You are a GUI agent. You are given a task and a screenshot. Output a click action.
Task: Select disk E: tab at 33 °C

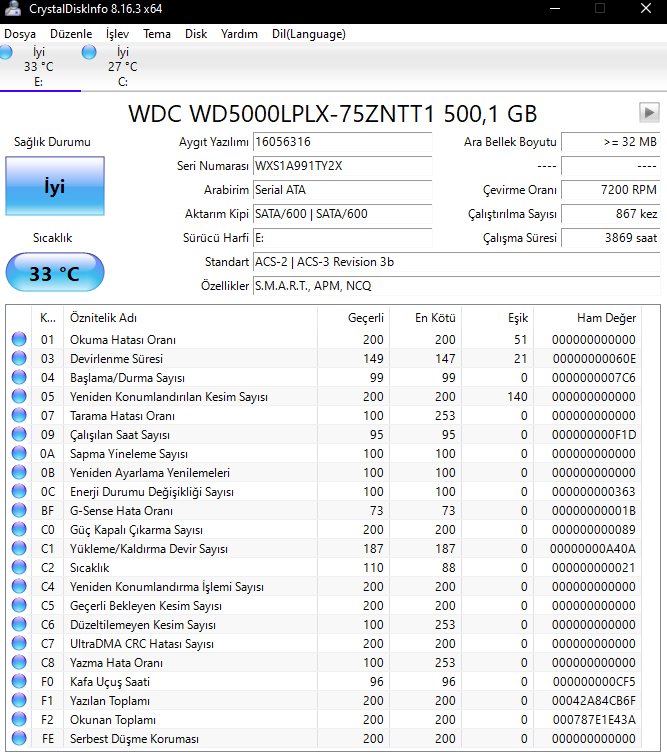pos(40,66)
